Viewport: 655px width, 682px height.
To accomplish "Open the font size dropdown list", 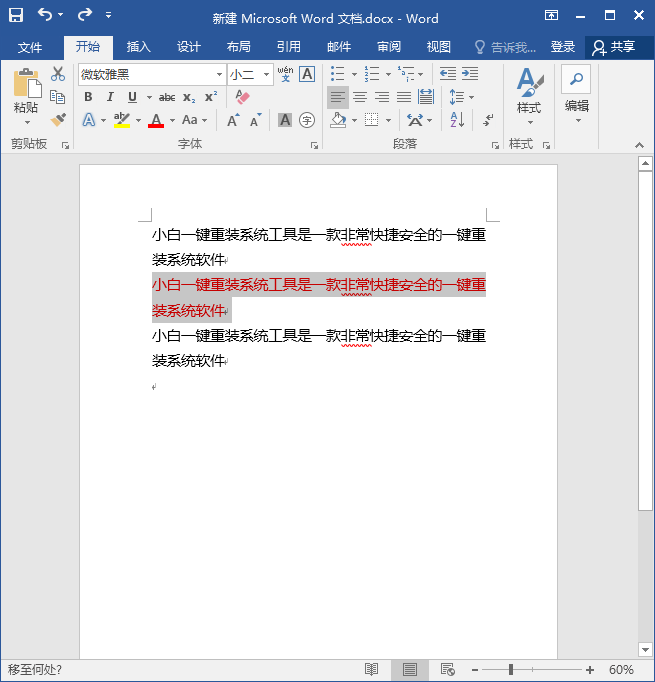I will pos(266,75).
